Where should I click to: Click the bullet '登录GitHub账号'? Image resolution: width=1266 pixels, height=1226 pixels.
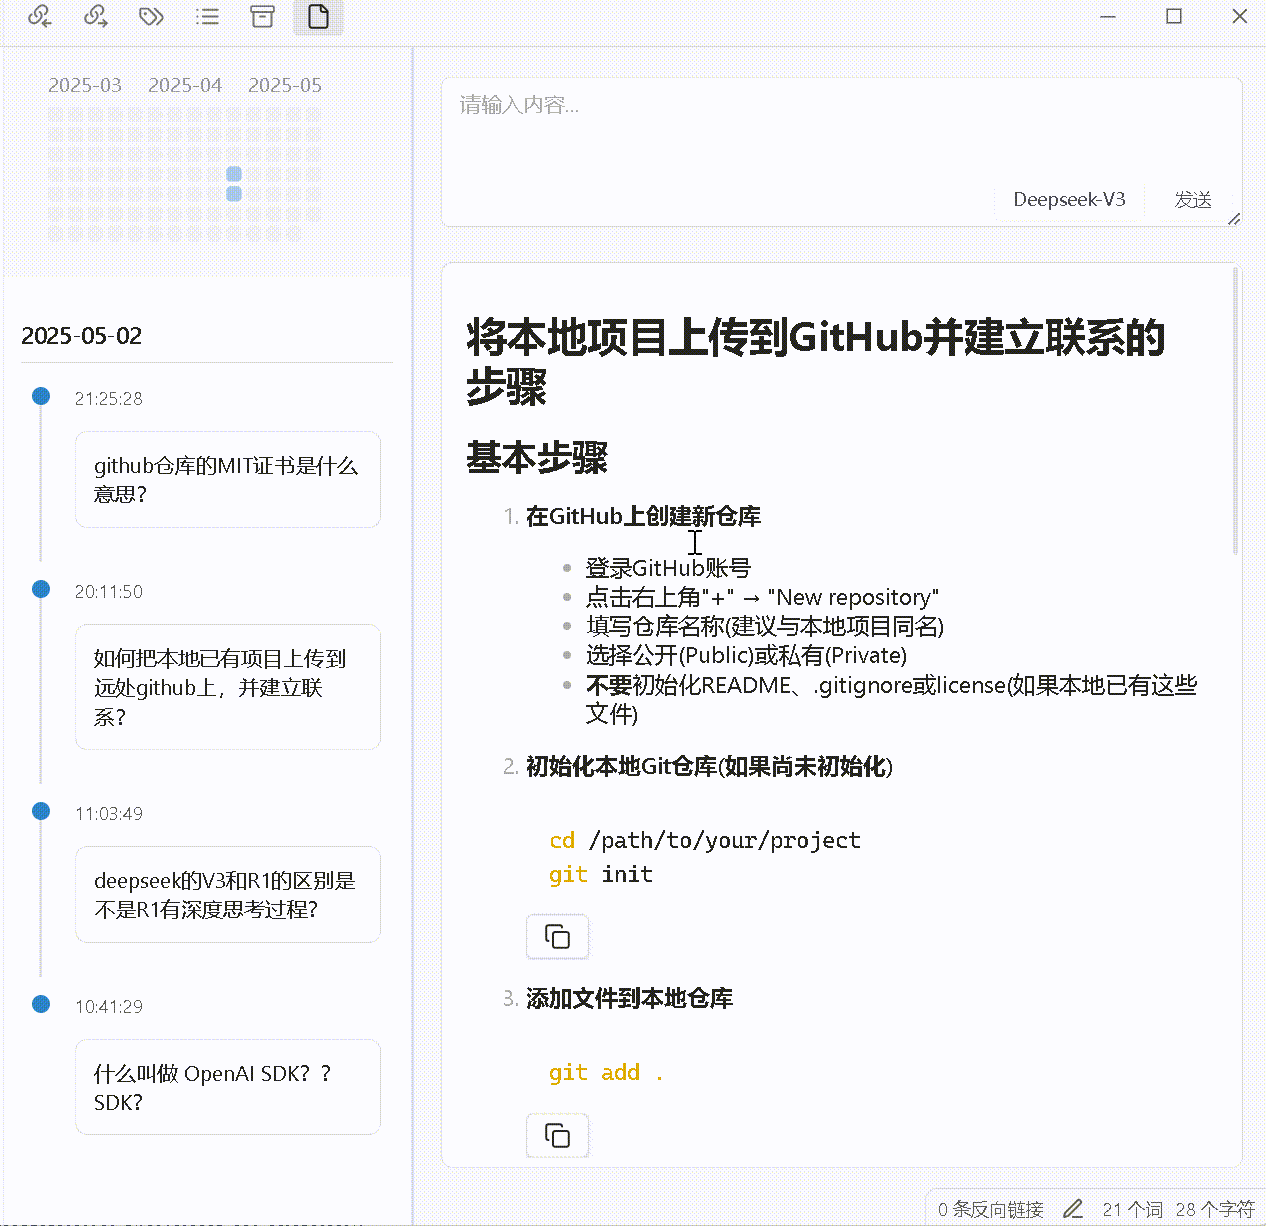(668, 568)
